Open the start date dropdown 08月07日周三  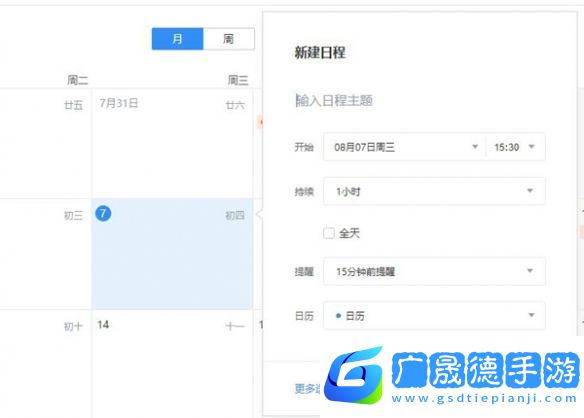tap(404, 147)
